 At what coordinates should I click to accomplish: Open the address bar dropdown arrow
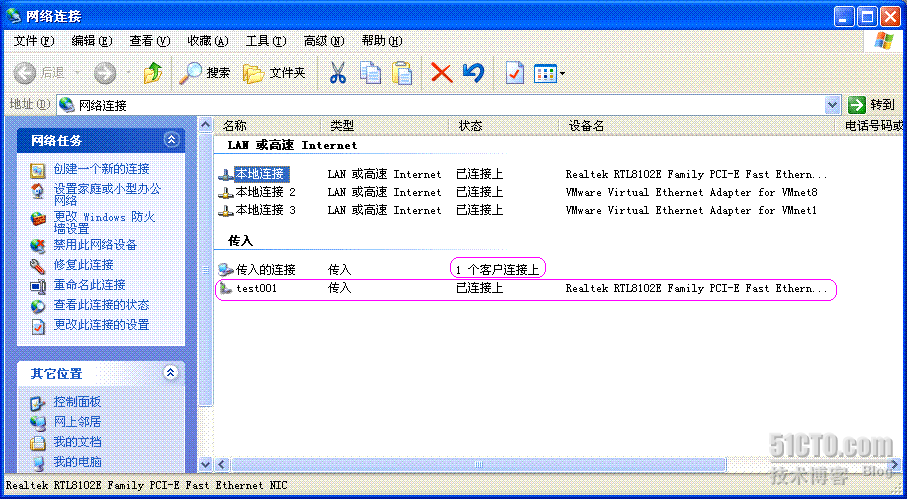click(832, 105)
